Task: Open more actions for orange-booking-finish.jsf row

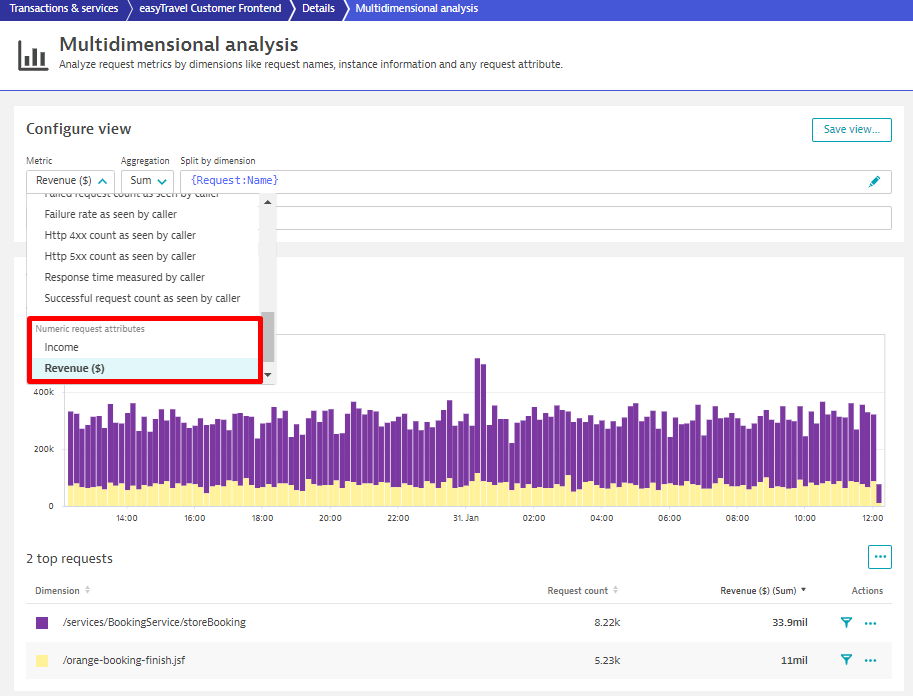Action: (x=870, y=661)
